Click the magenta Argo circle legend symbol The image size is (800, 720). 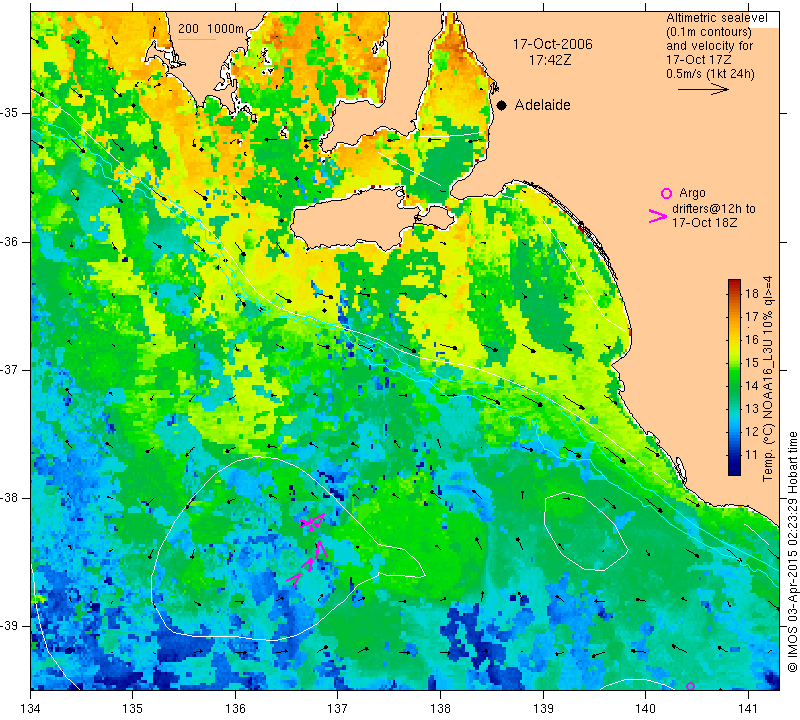pyautogui.click(x=666, y=193)
